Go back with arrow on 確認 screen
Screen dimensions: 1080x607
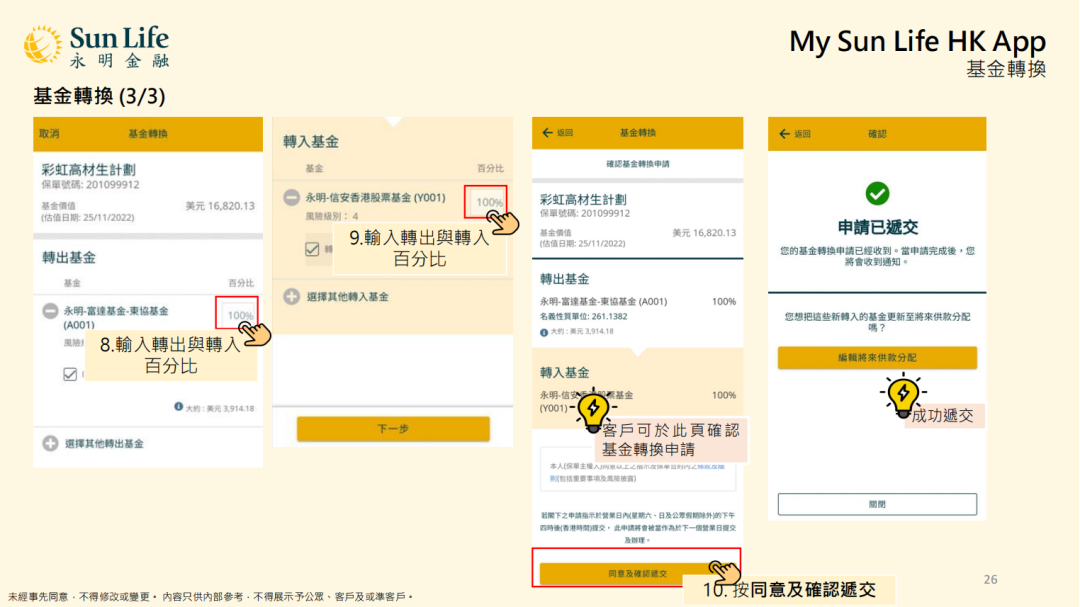(785, 134)
